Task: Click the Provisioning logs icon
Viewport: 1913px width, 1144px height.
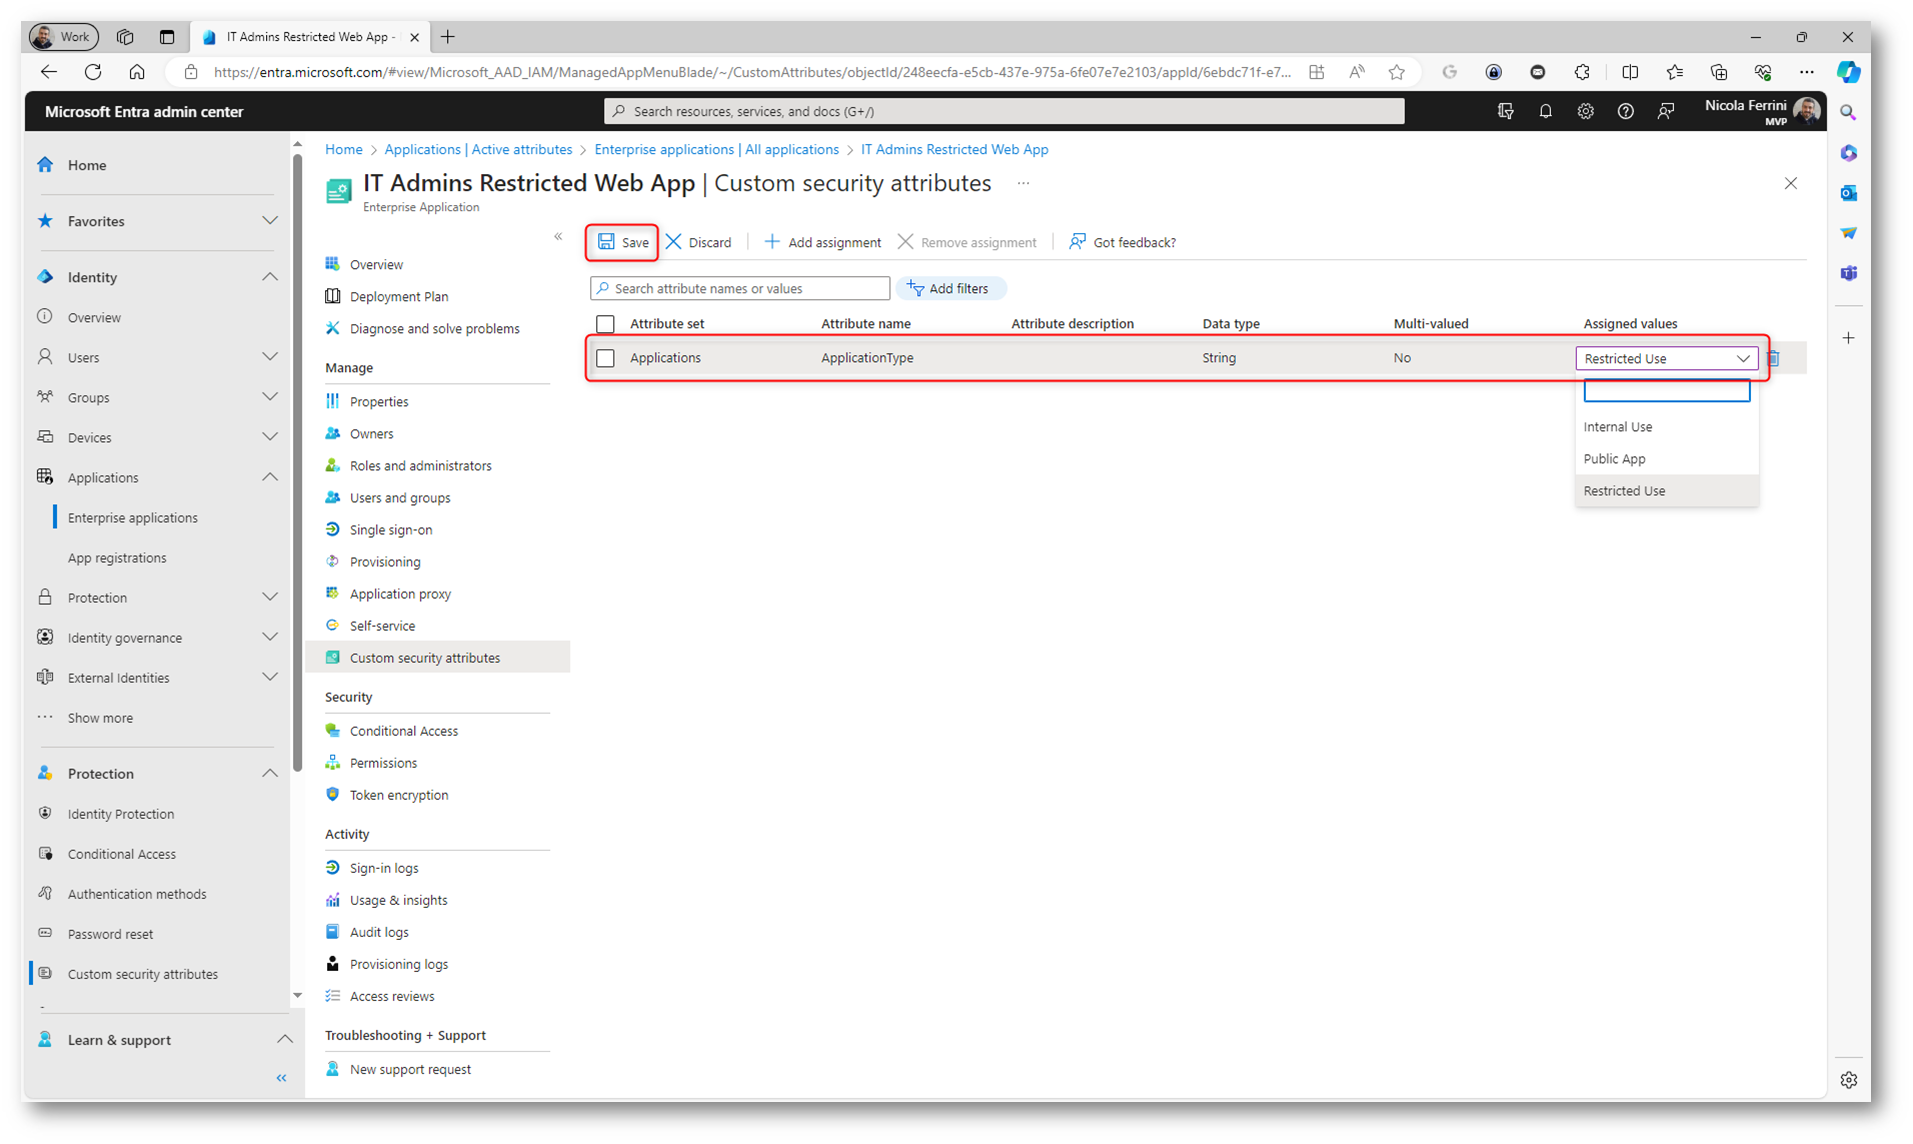Action: (333, 963)
